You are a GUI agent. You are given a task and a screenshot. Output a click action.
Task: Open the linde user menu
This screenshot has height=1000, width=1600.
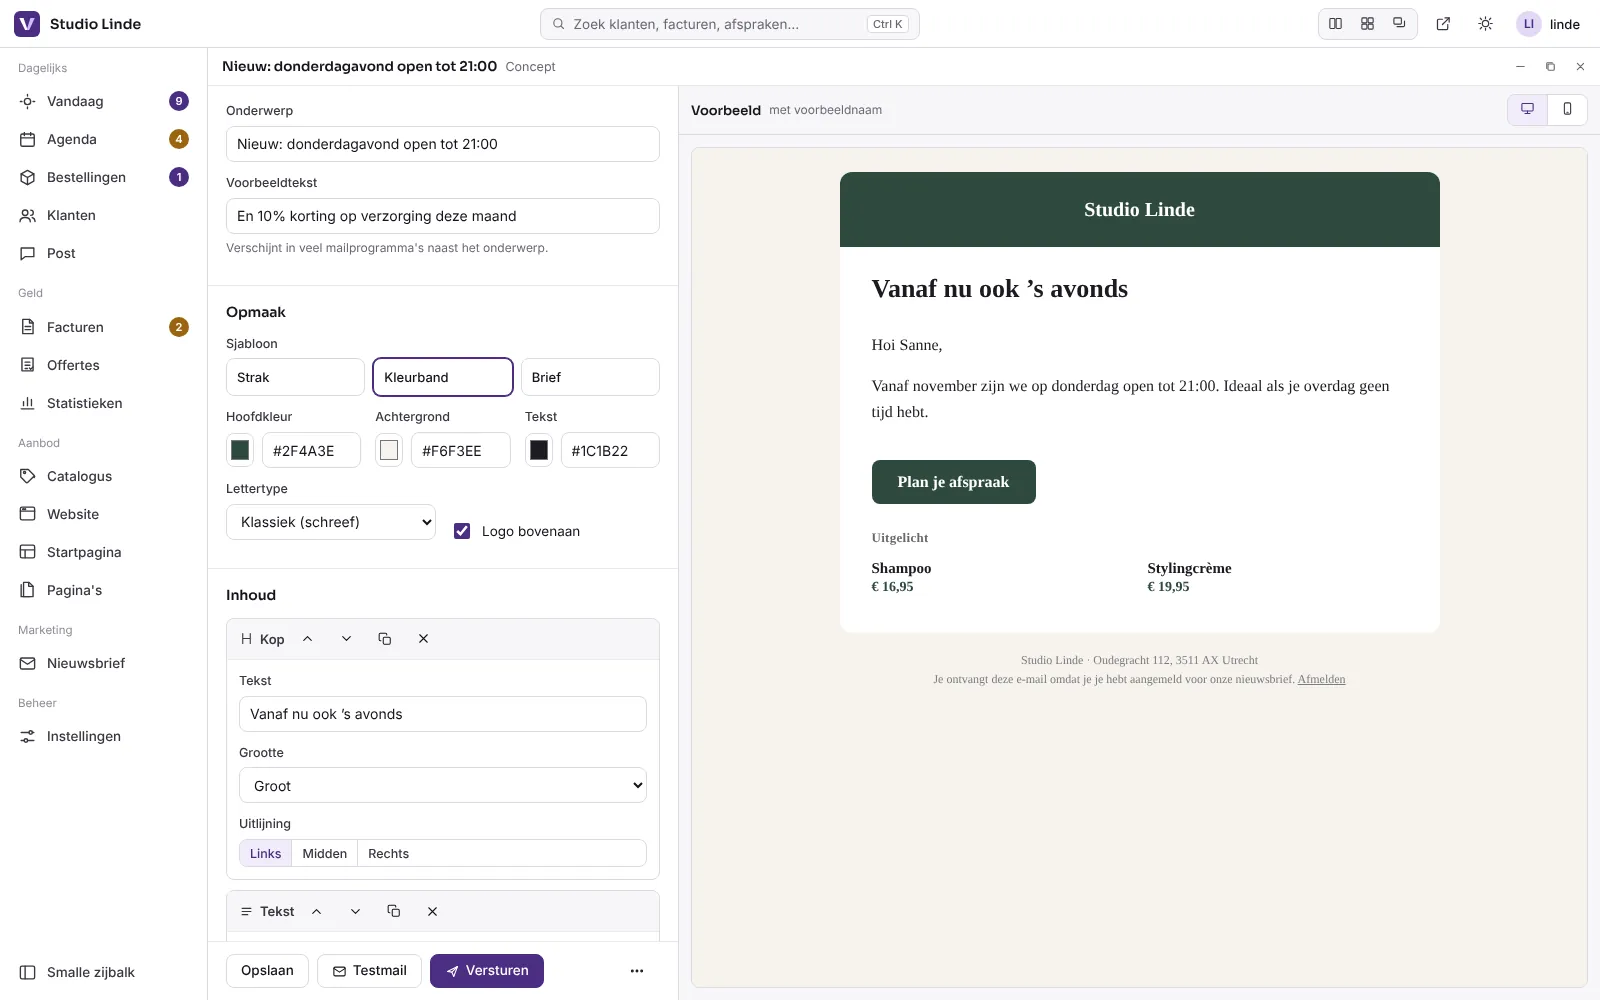(x=1549, y=24)
